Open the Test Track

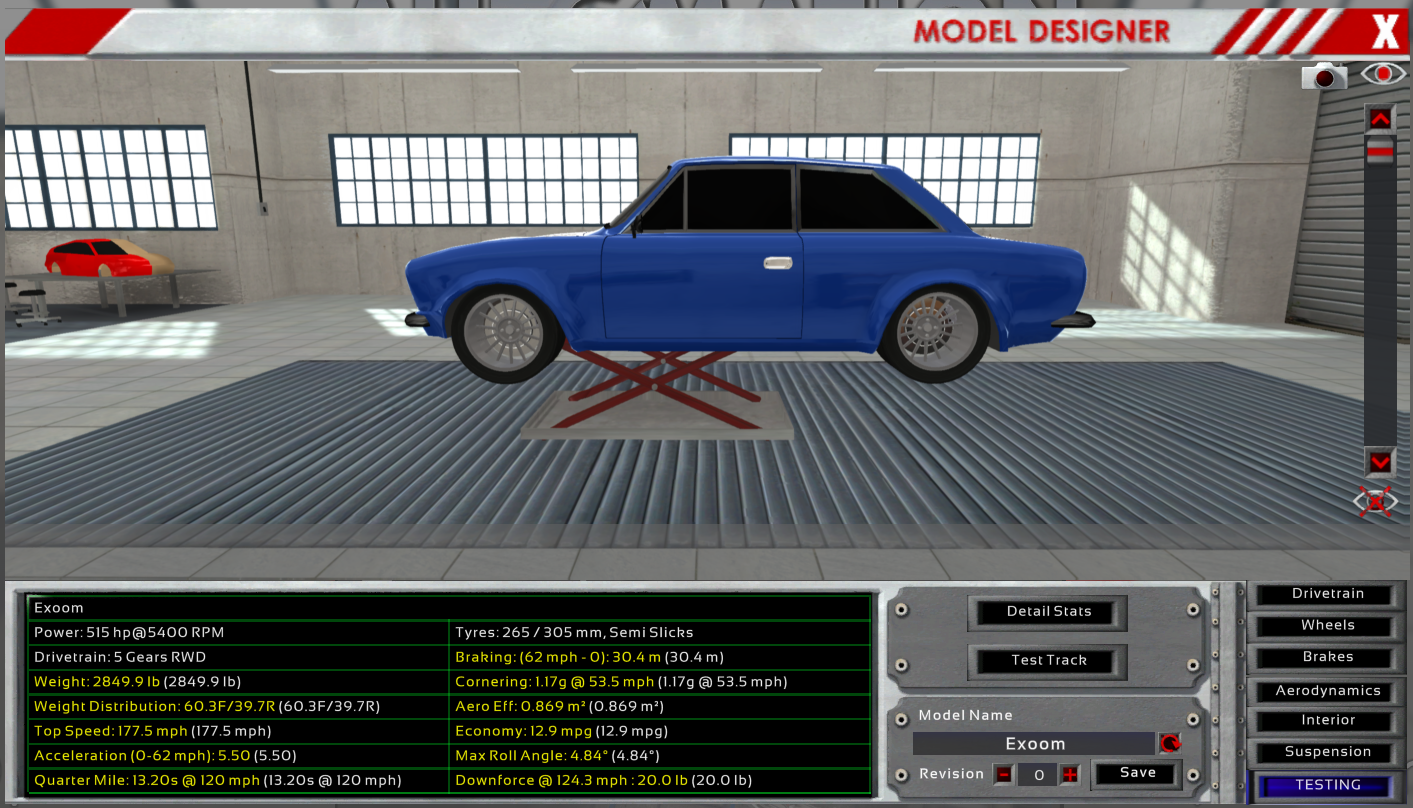[1048, 660]
